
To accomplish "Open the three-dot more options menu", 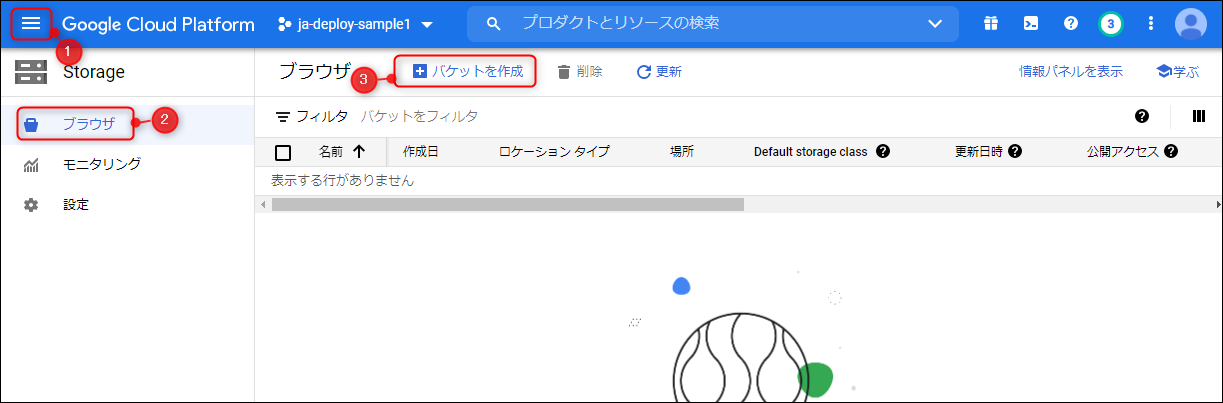I will coord(1151,23).
